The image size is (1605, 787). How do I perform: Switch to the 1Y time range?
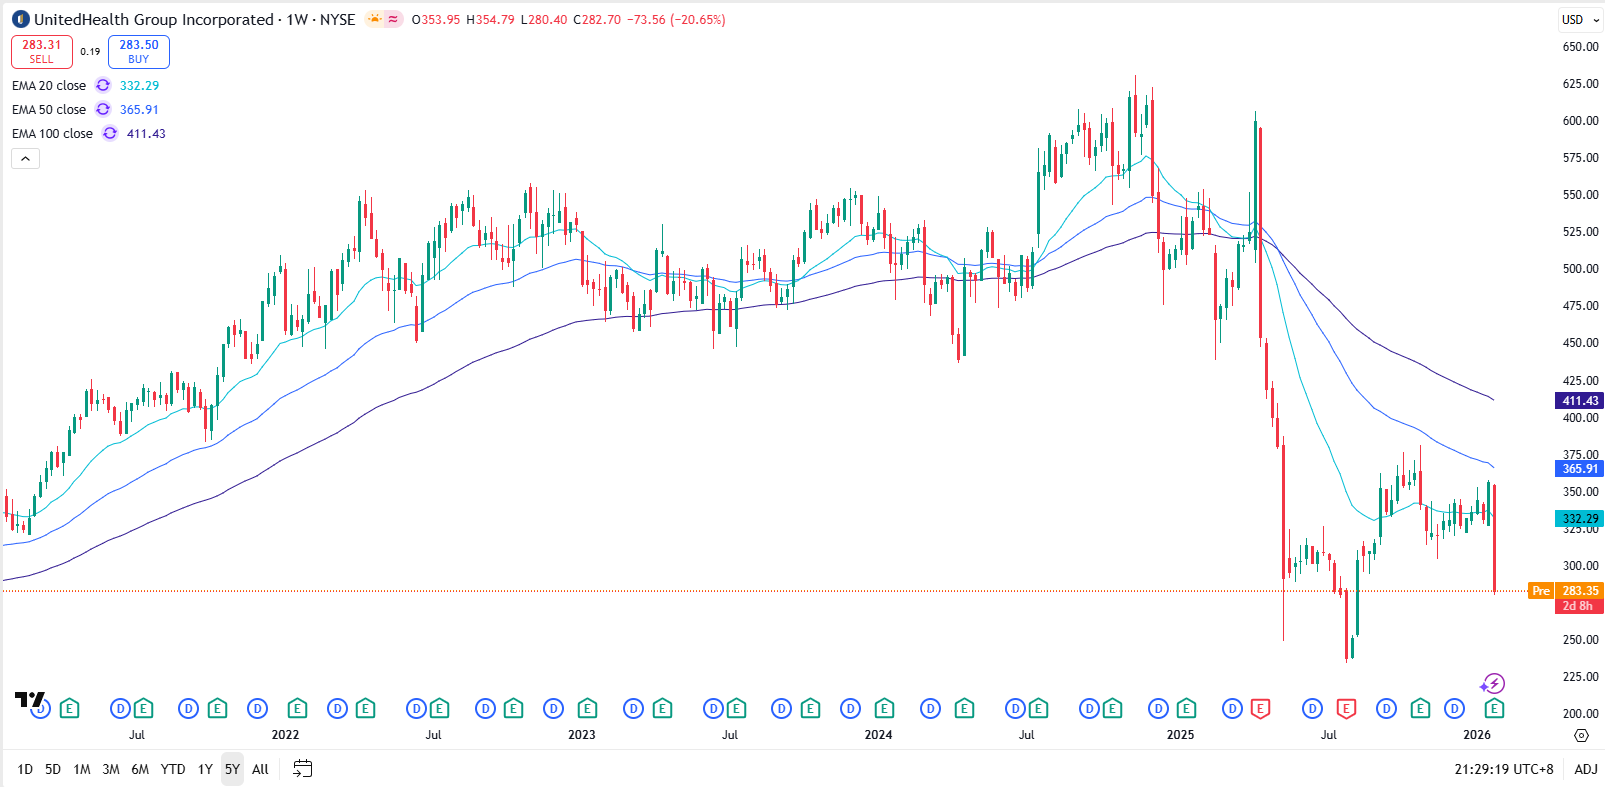pos(205,769)
